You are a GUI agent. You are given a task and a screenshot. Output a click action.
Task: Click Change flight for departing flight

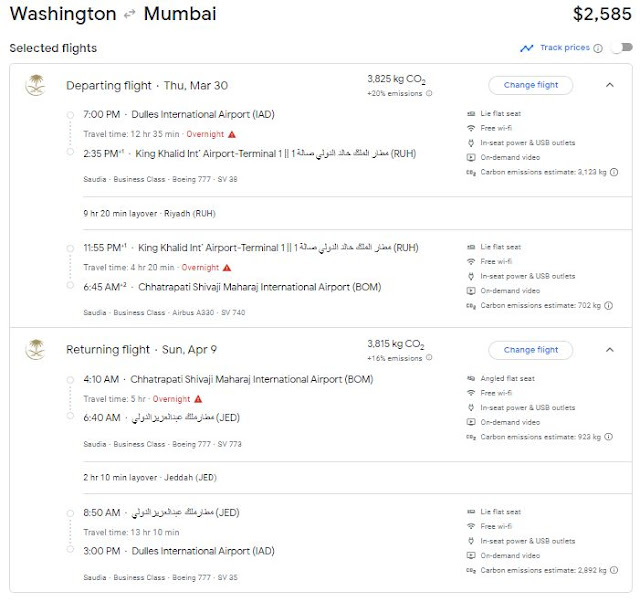click(530, 85)
